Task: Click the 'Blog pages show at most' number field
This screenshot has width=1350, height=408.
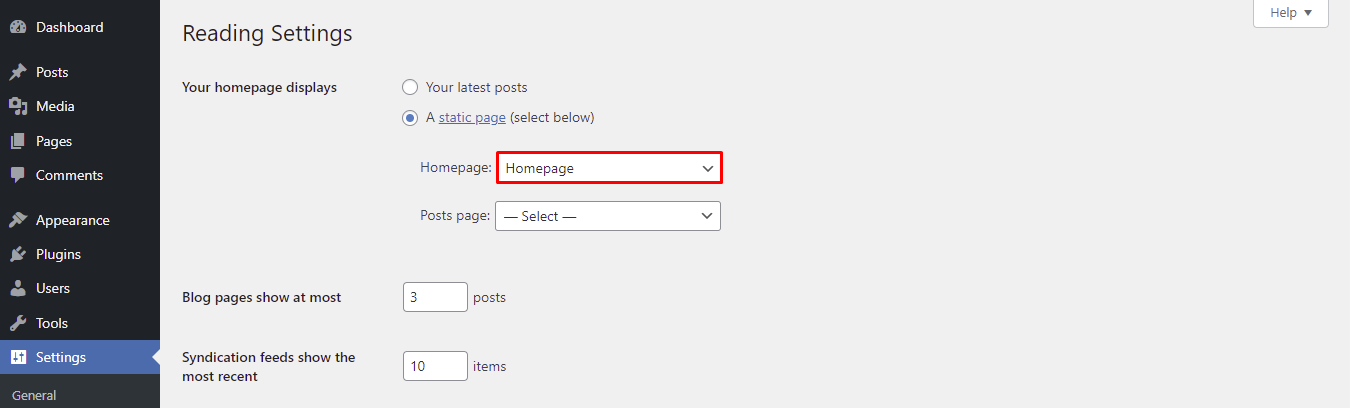Action: pyautogui.click(x=435, y=297)
